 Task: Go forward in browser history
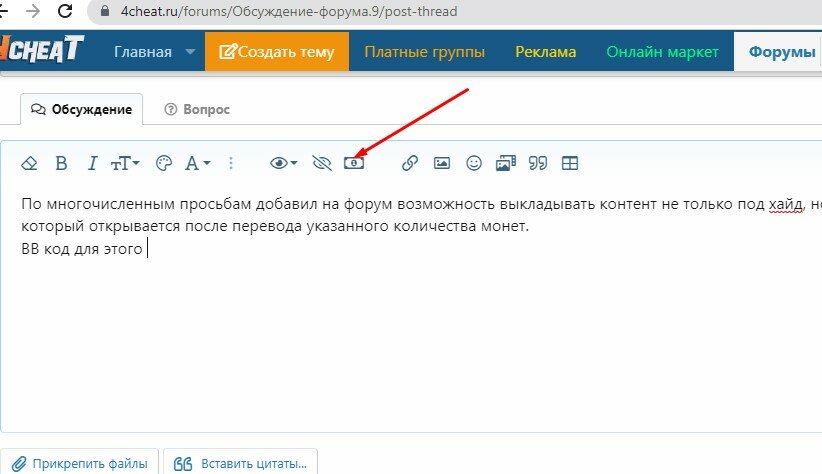(33, 11)
